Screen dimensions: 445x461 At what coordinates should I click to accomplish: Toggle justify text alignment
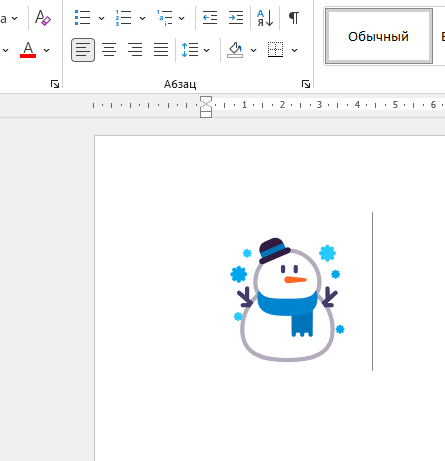click(161, 50)
